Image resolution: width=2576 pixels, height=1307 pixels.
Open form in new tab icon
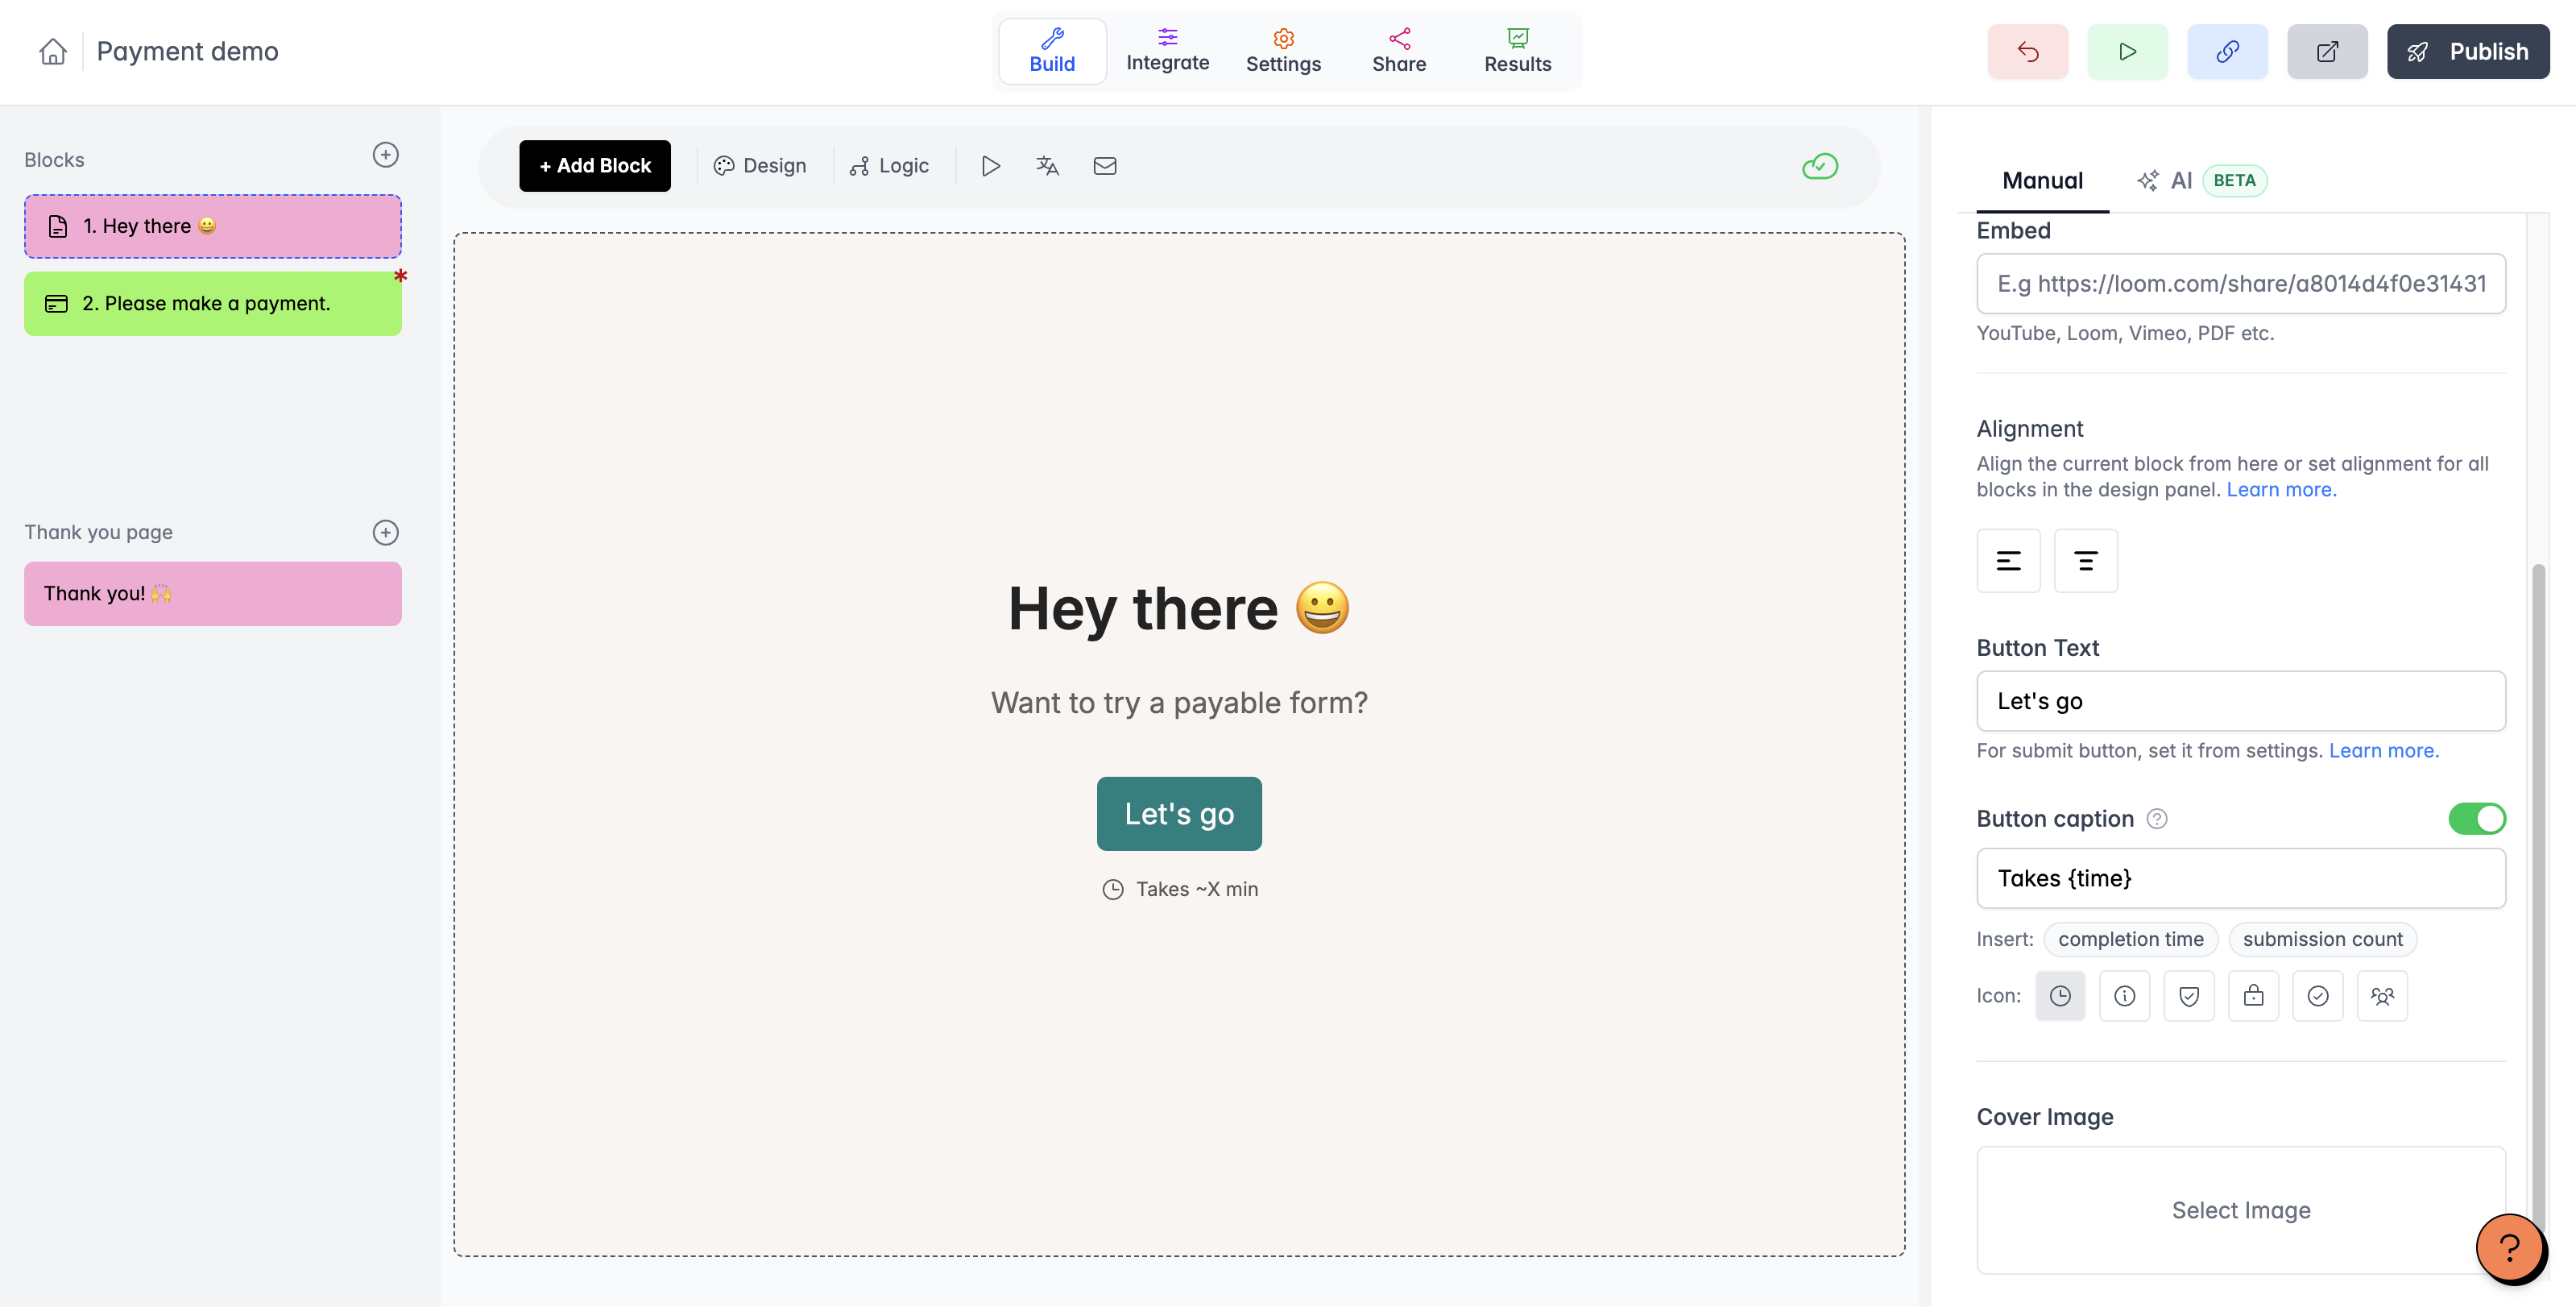tap(2327, 51)
